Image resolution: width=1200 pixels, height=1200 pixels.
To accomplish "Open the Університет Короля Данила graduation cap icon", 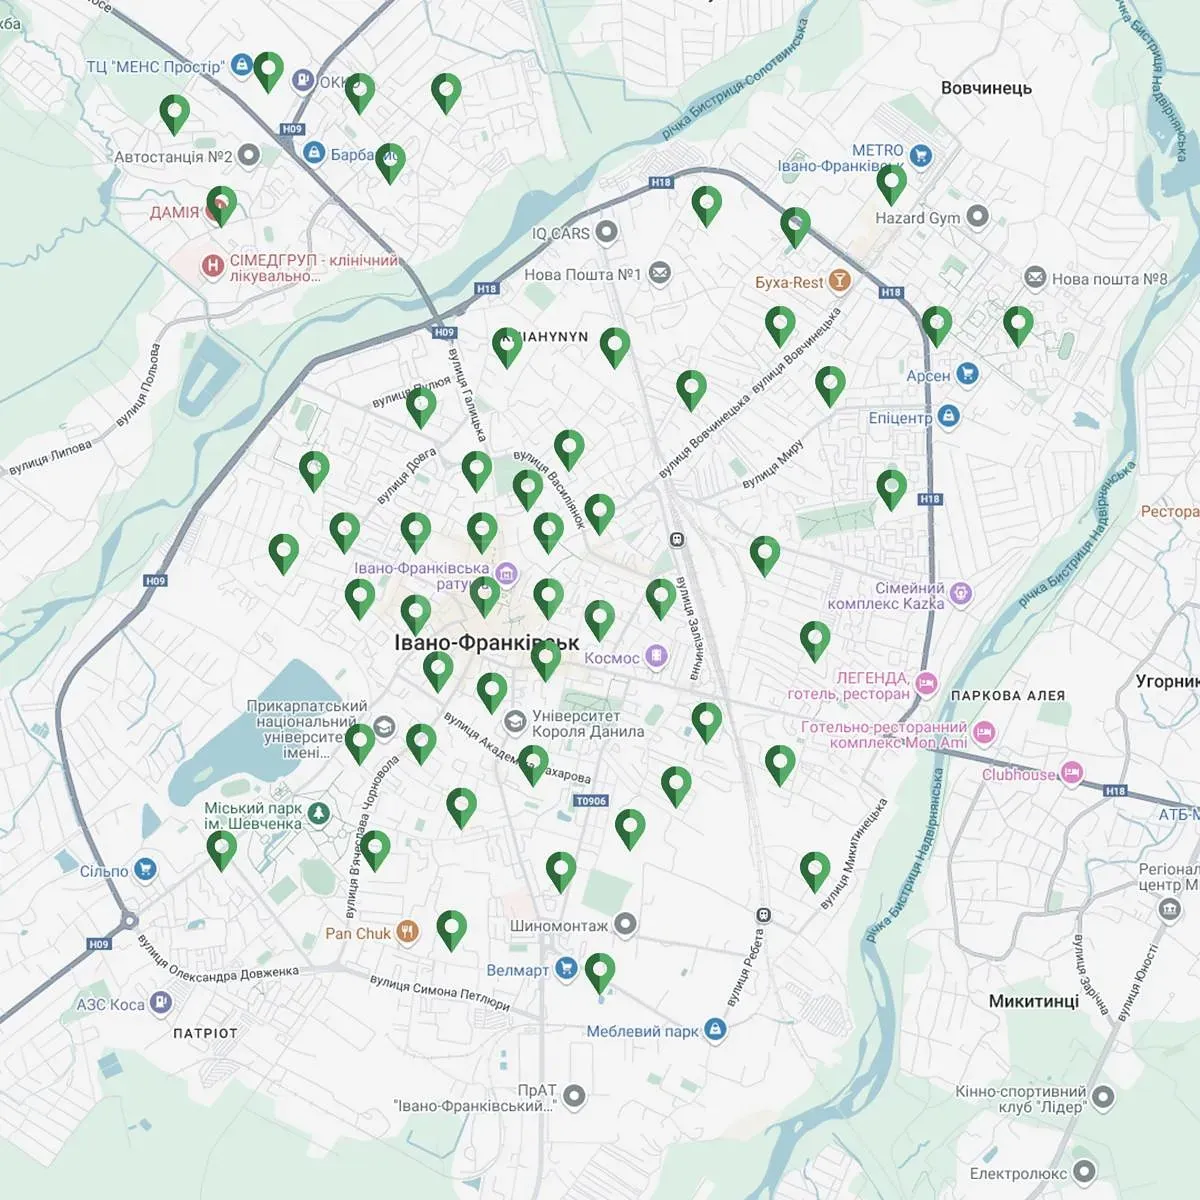I will coord(514,721).
